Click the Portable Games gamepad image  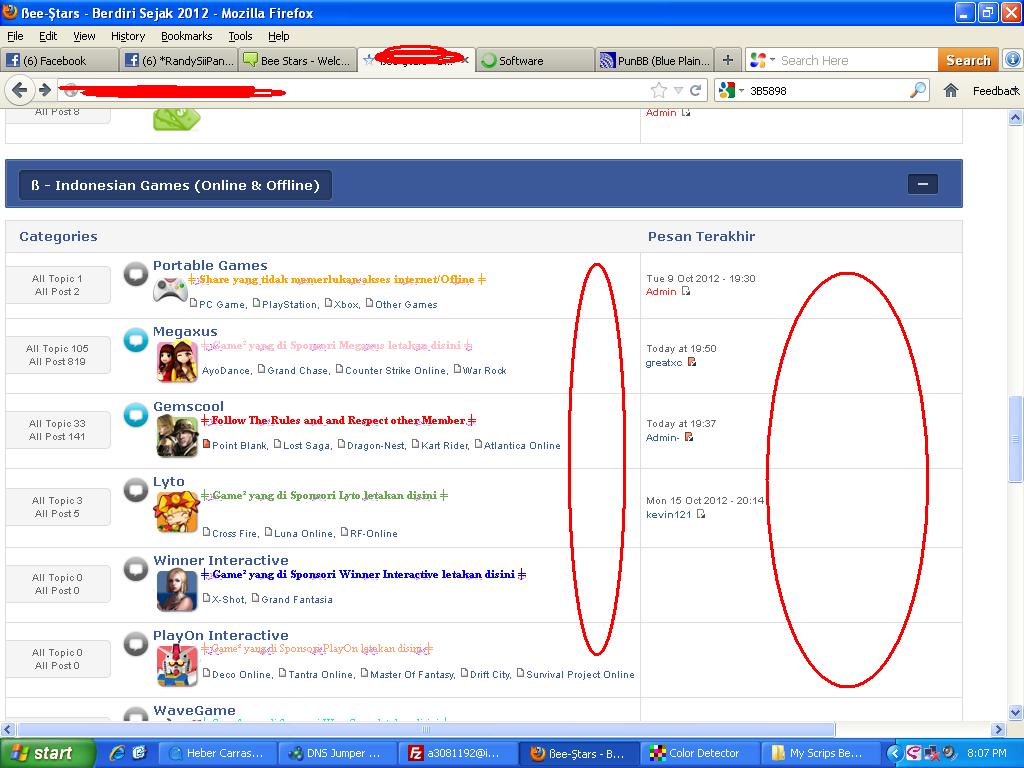point(170,290)
